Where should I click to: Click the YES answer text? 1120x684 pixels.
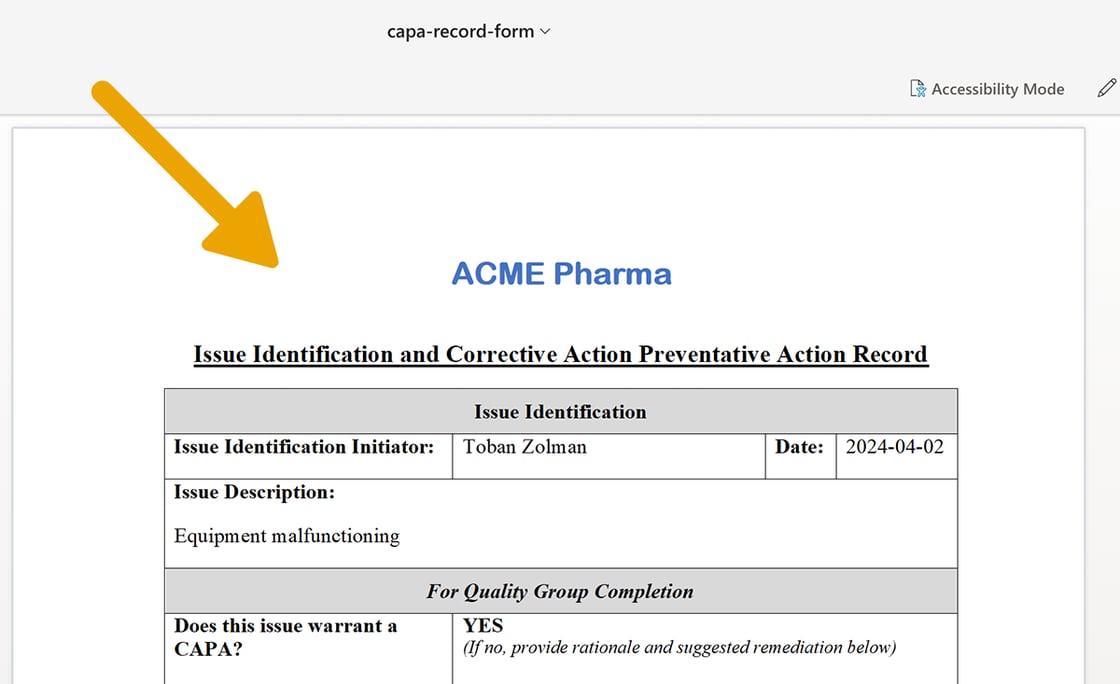[x=483, y=626]
